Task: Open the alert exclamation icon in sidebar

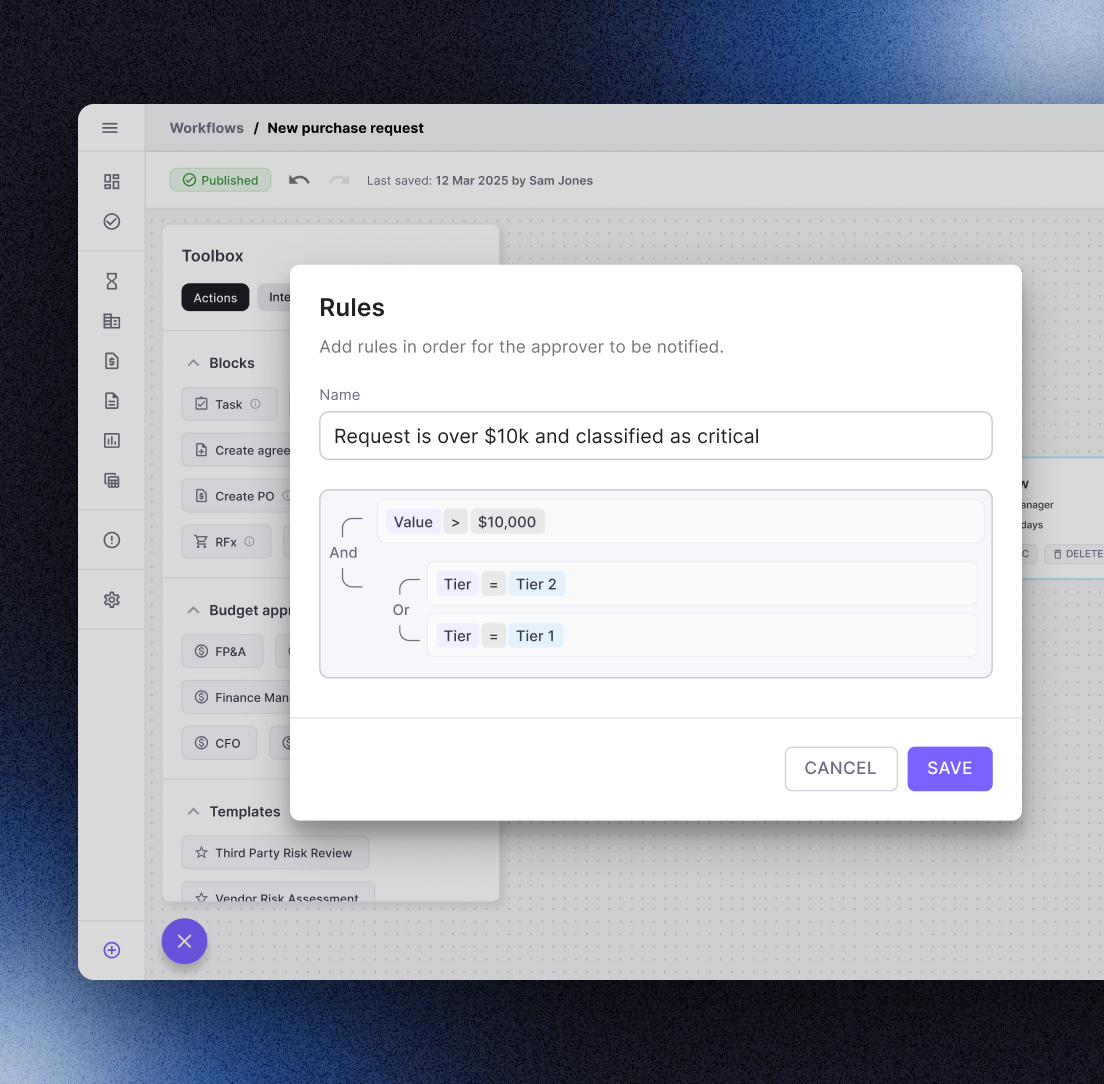Action: pos(111,540)
